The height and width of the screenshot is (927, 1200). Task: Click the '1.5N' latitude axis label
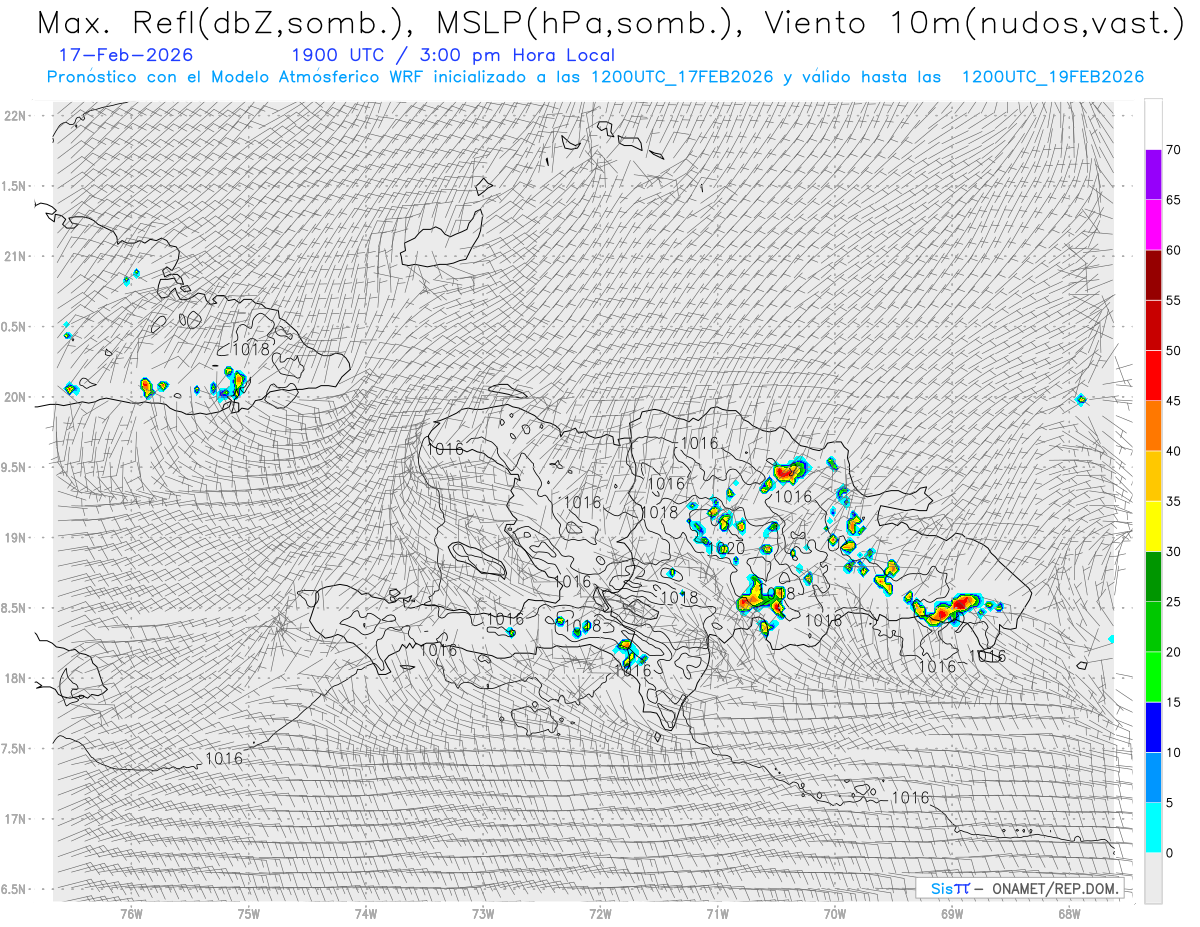(14, 186)
